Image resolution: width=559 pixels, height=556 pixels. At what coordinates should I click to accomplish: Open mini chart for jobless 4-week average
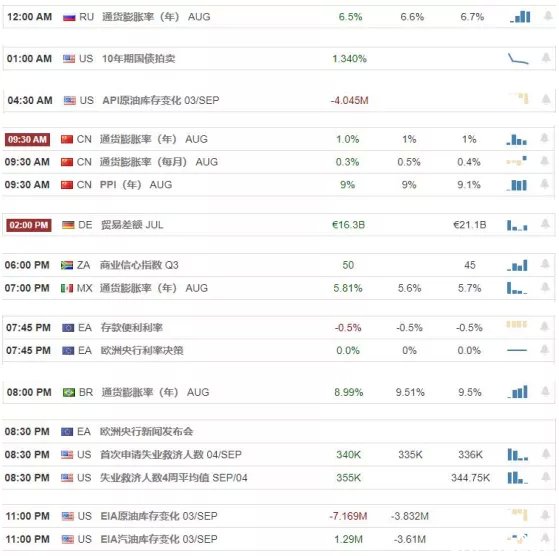pos(518,478)
